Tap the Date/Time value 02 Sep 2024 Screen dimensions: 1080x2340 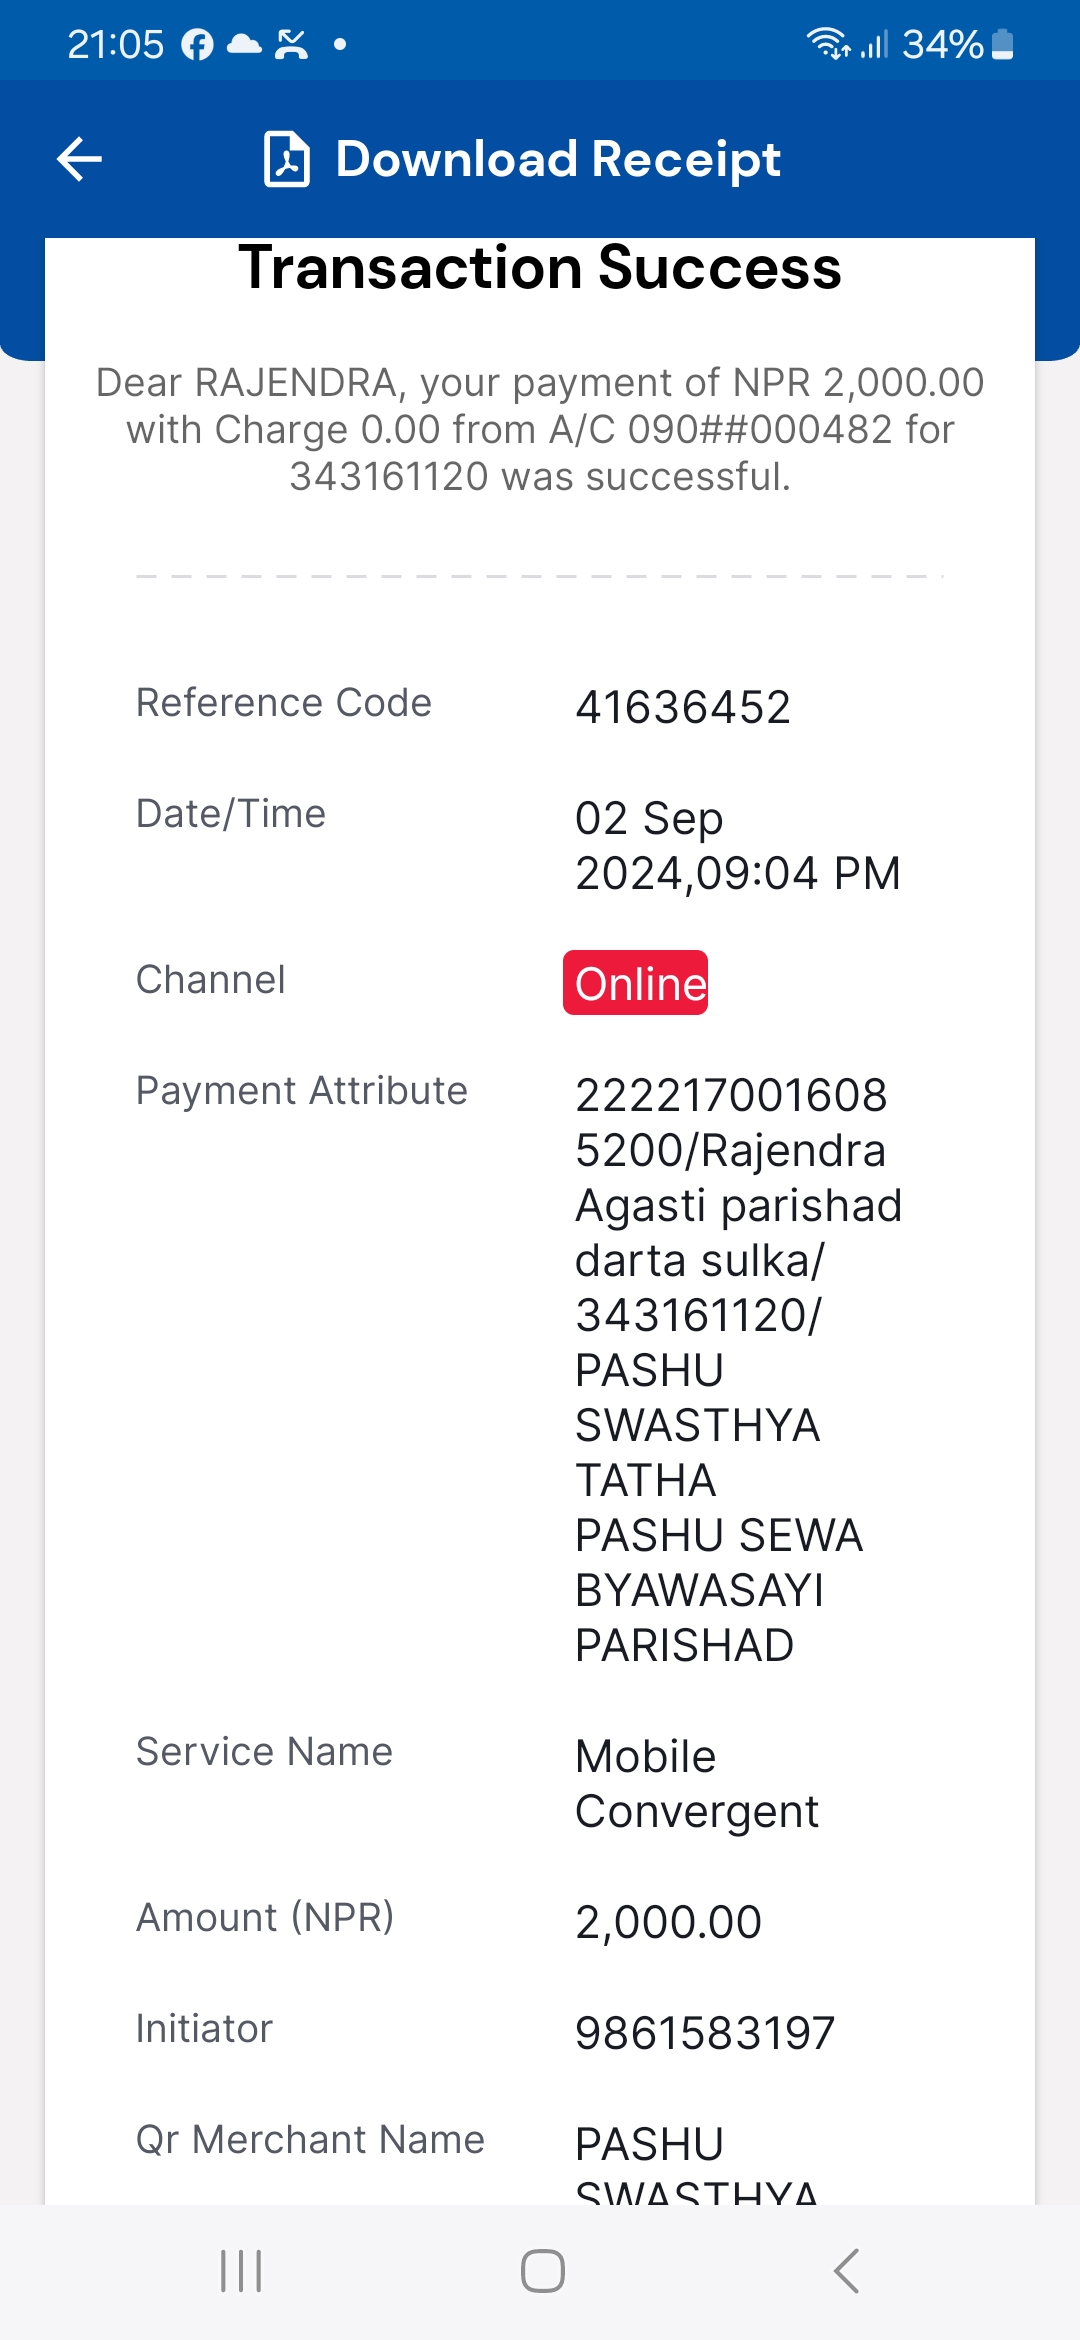[x=738, y=846]
